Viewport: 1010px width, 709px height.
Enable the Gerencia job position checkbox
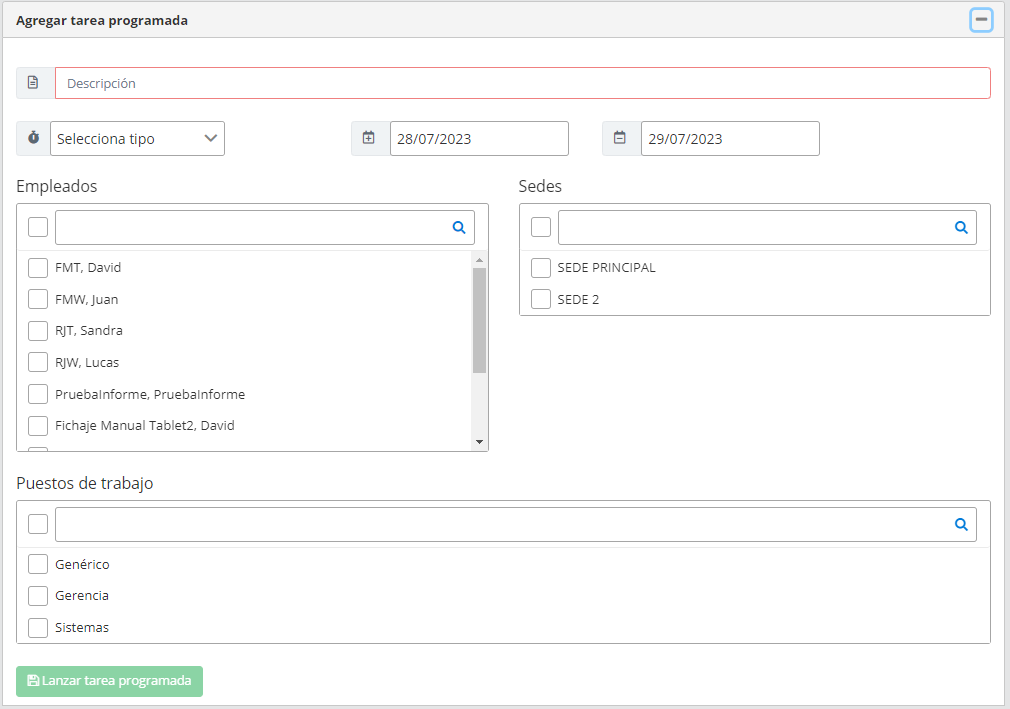pos(38,596)
